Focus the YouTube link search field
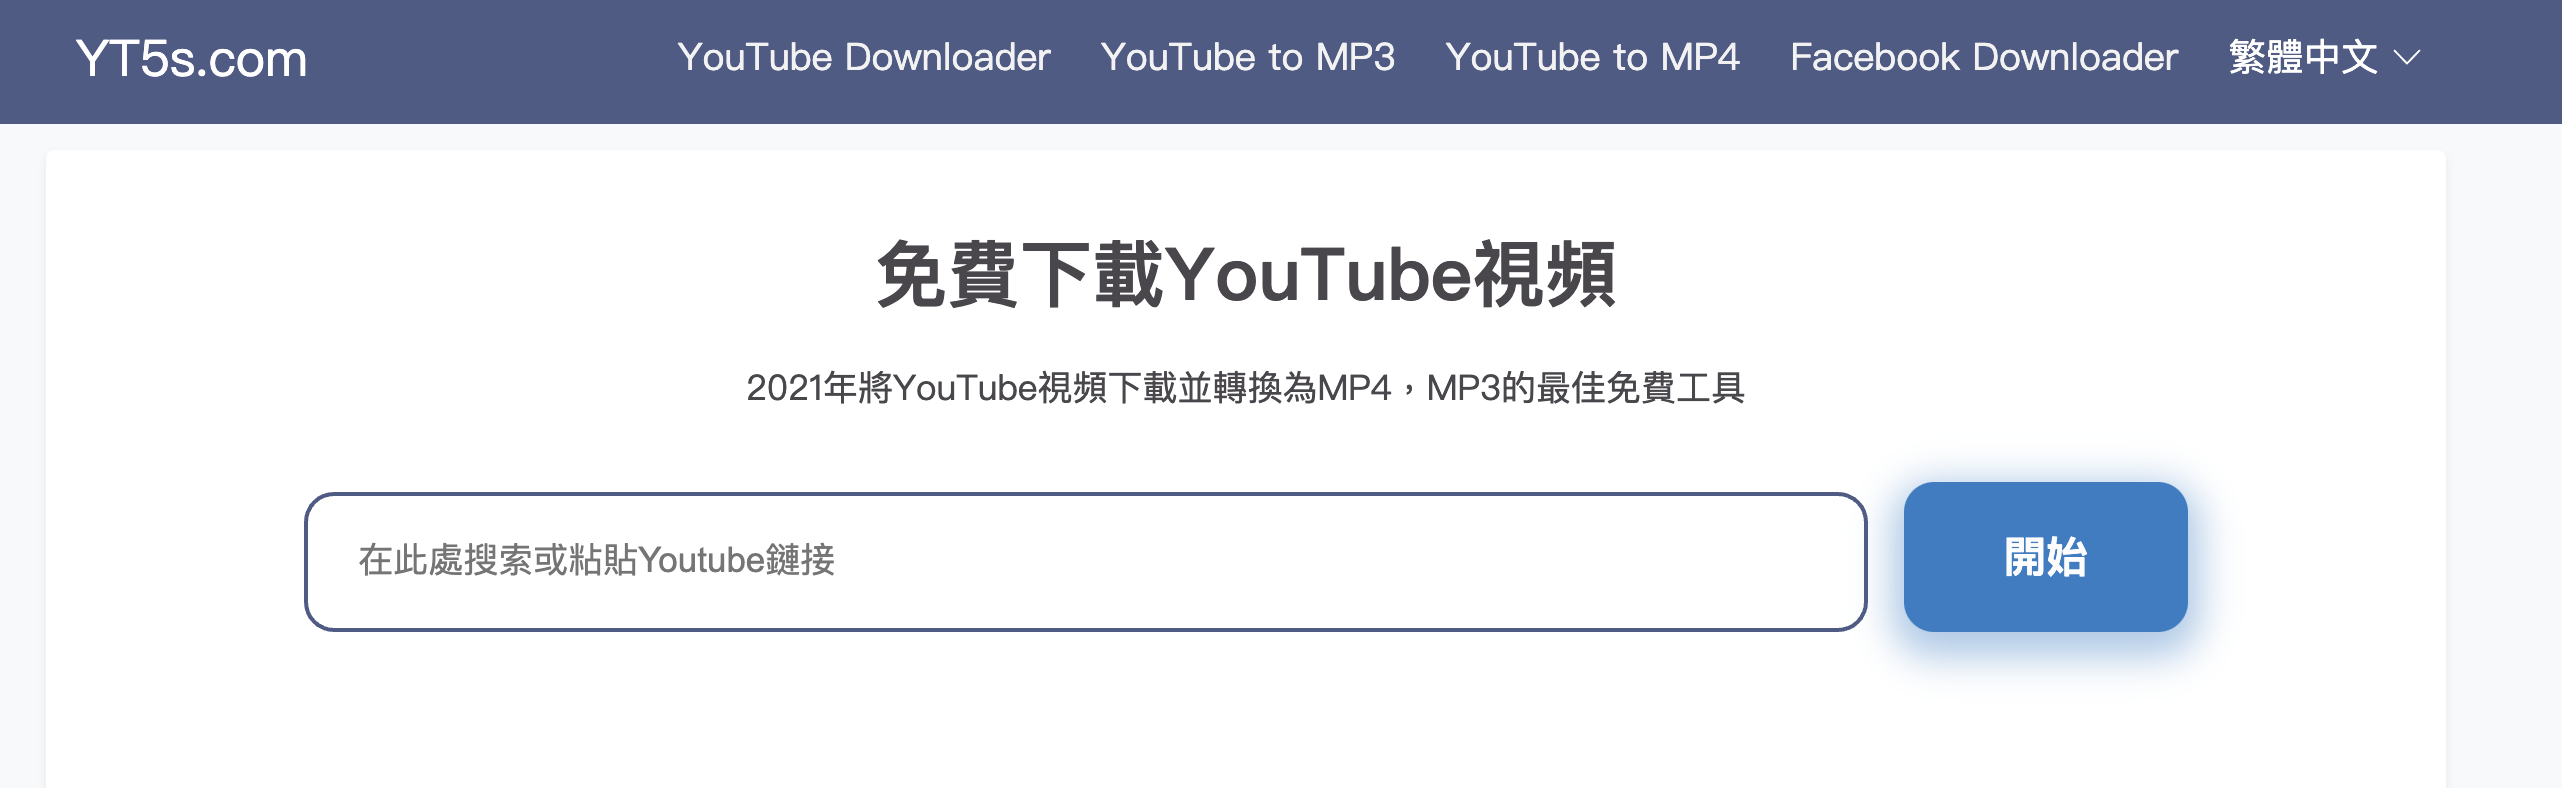The image size is (2562, 788). point(1086,561)
